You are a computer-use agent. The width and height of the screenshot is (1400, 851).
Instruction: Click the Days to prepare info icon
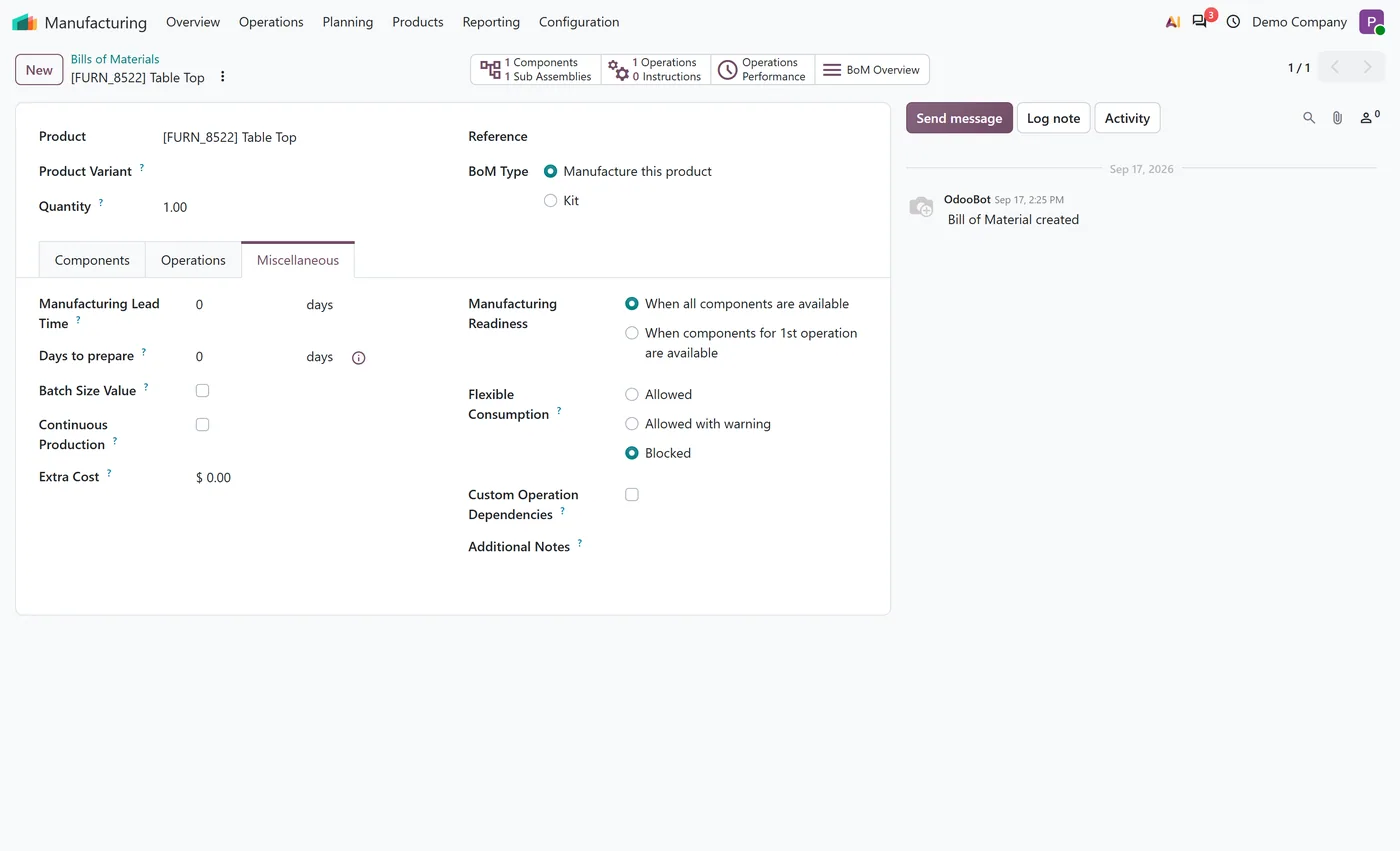tap(358, 358)
